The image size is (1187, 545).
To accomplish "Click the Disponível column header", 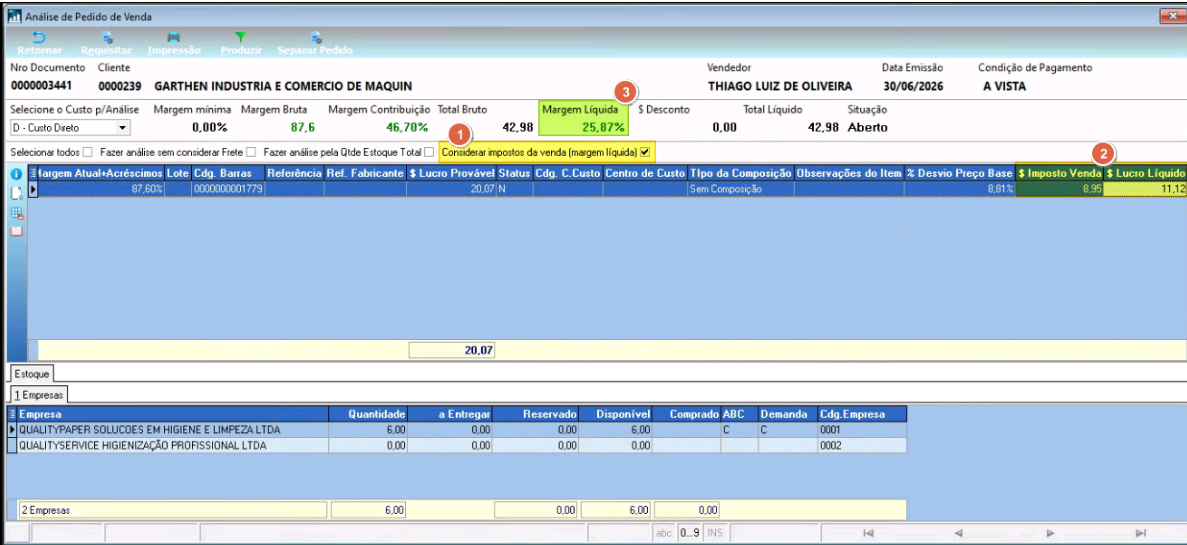I will (616, 414).
